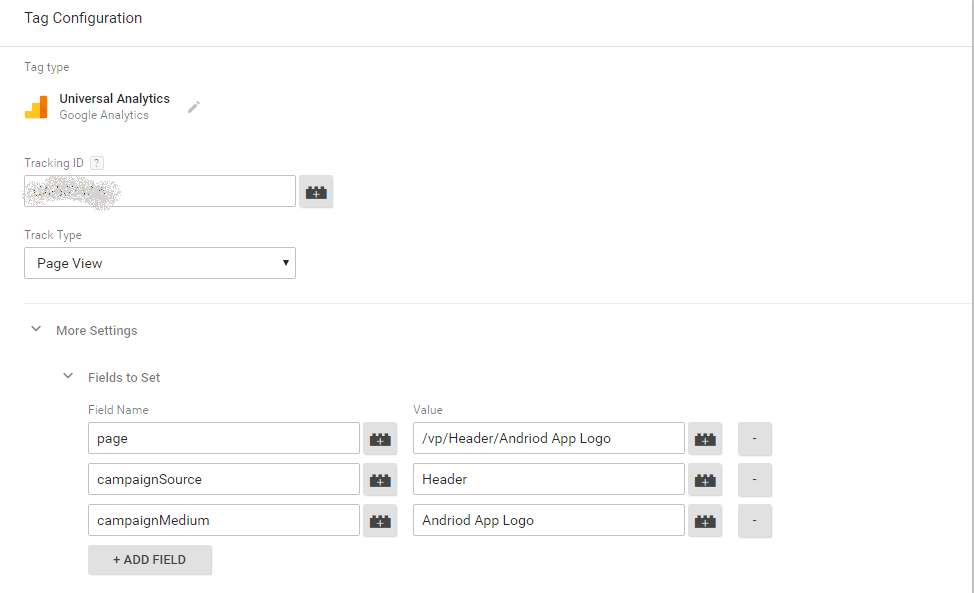Image resolution: width=974 pixels, height=593 pixels.
Task: Click the pencil edit icon beside Universal Analytics
Action: tap(194, 107)
